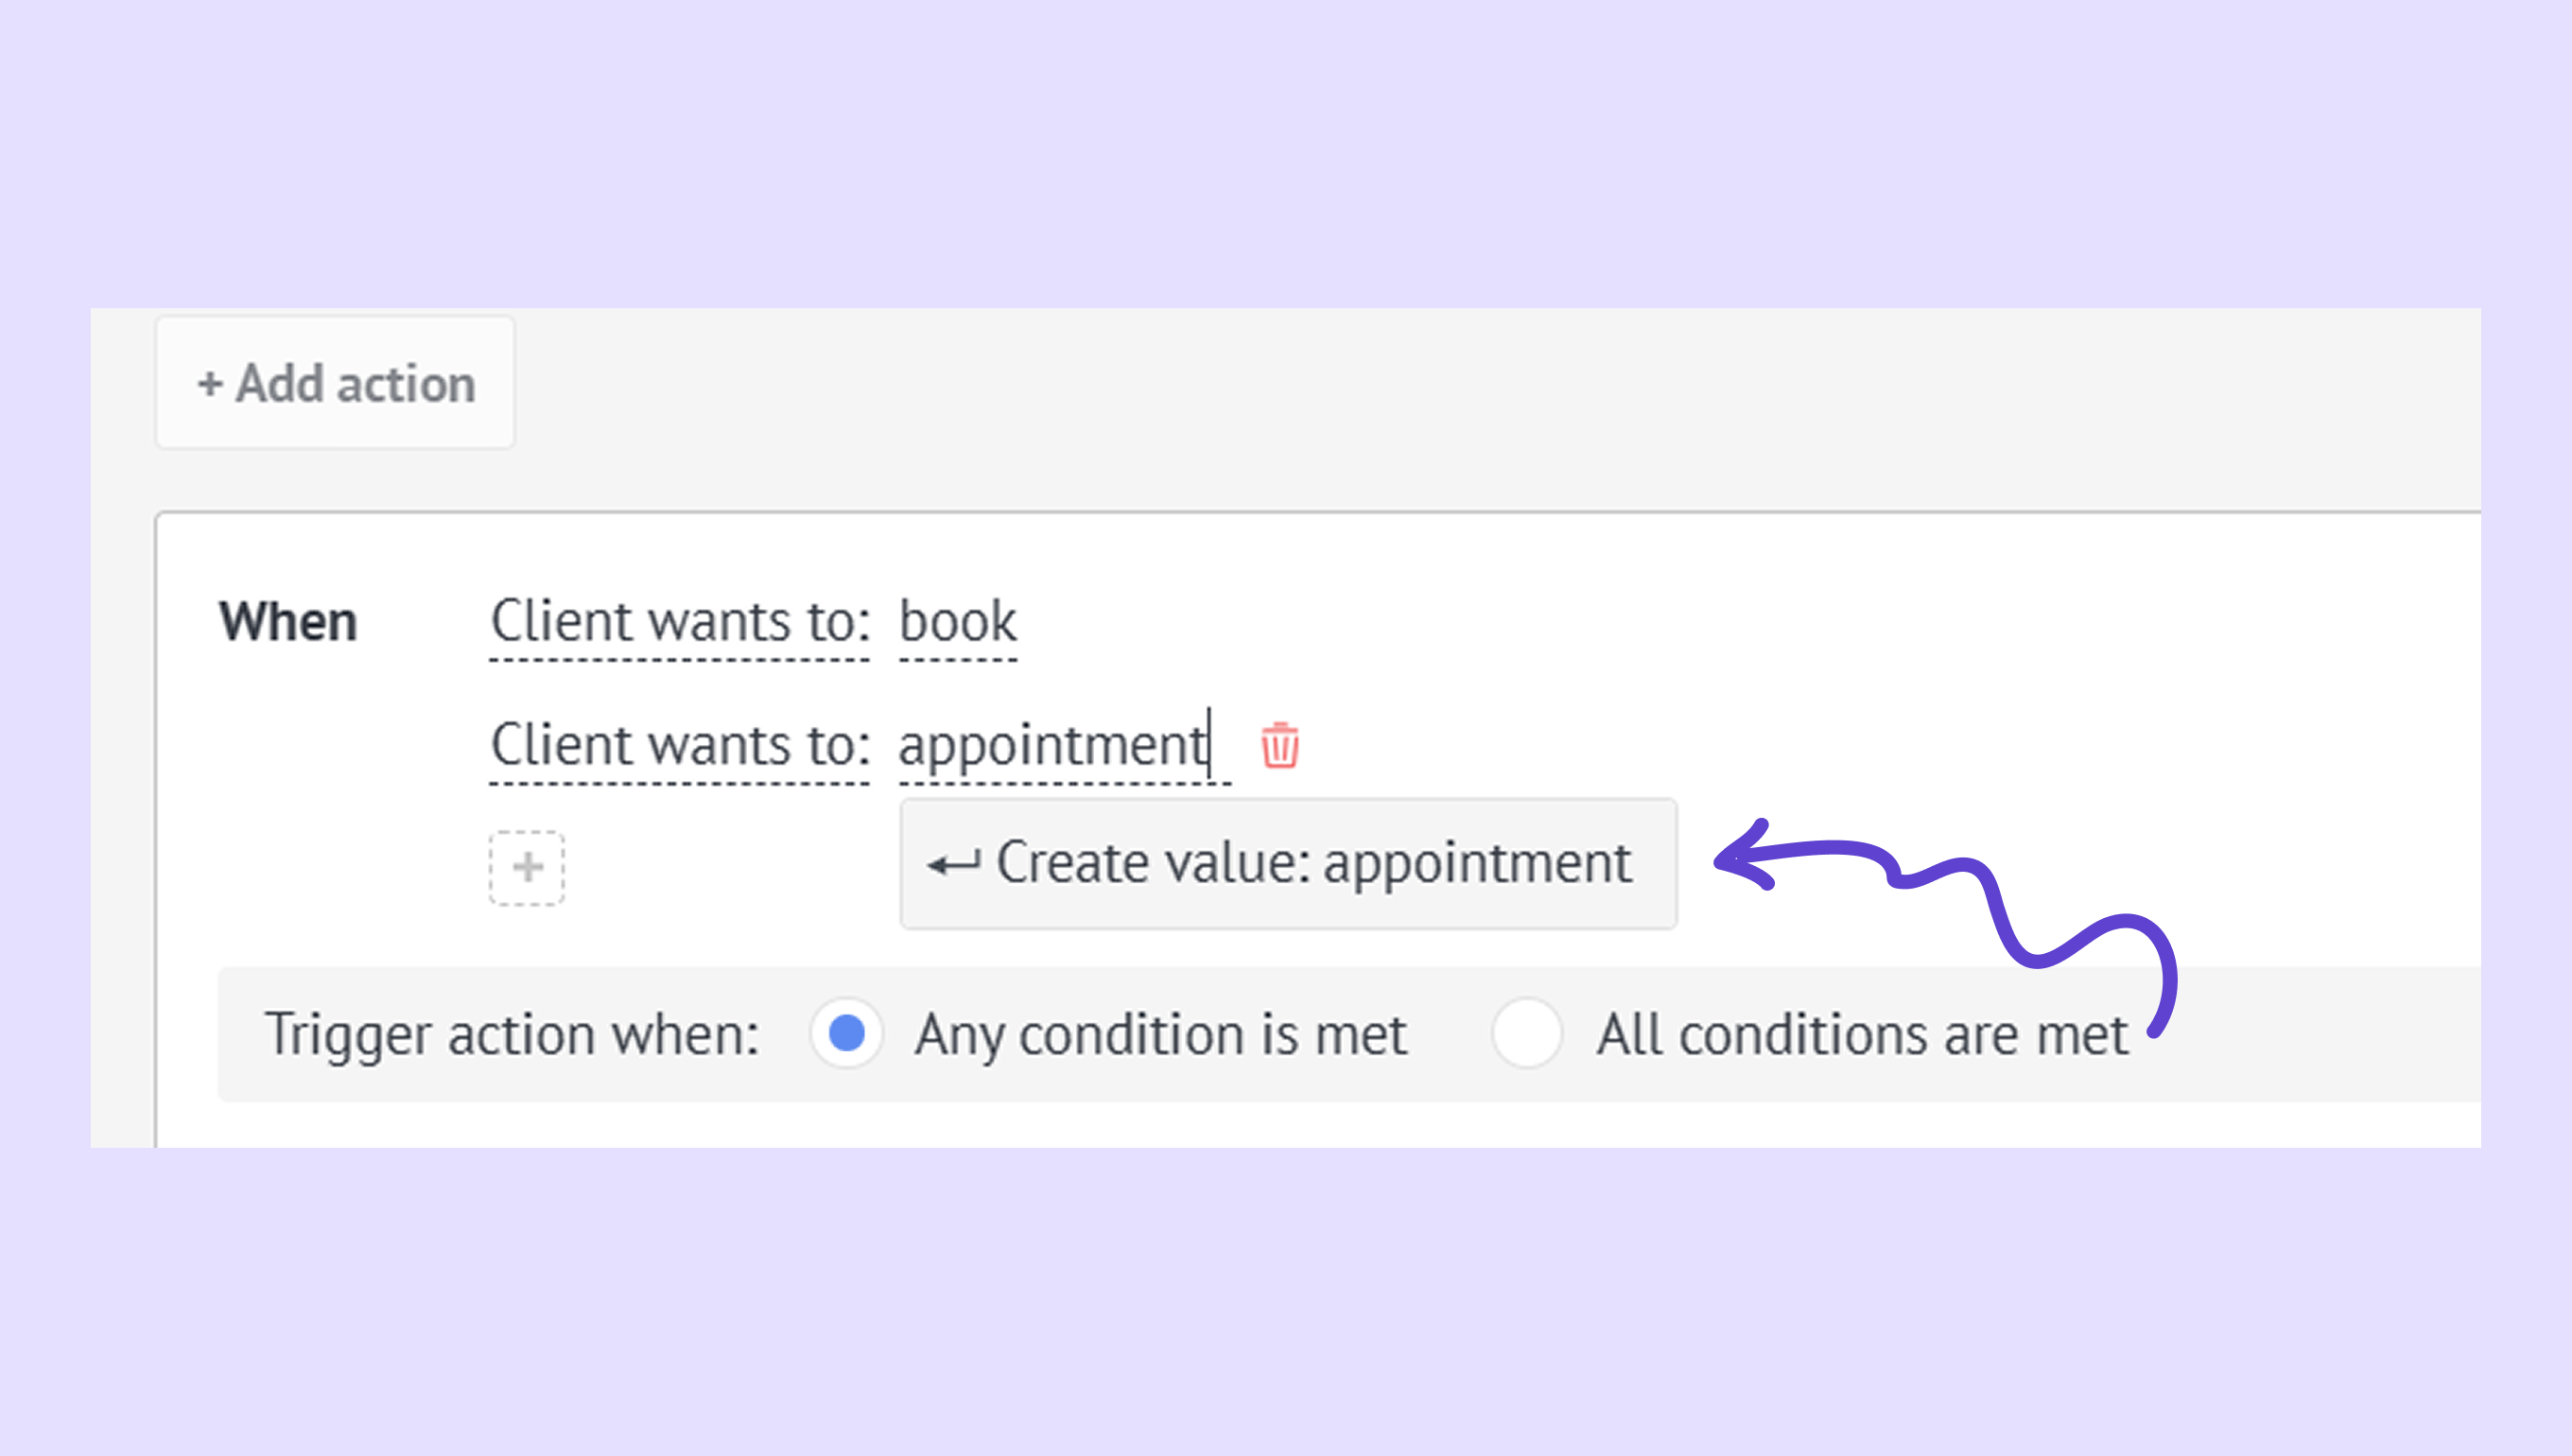Click the dashed plus icon to add a condition

click(x=527, y=868)
